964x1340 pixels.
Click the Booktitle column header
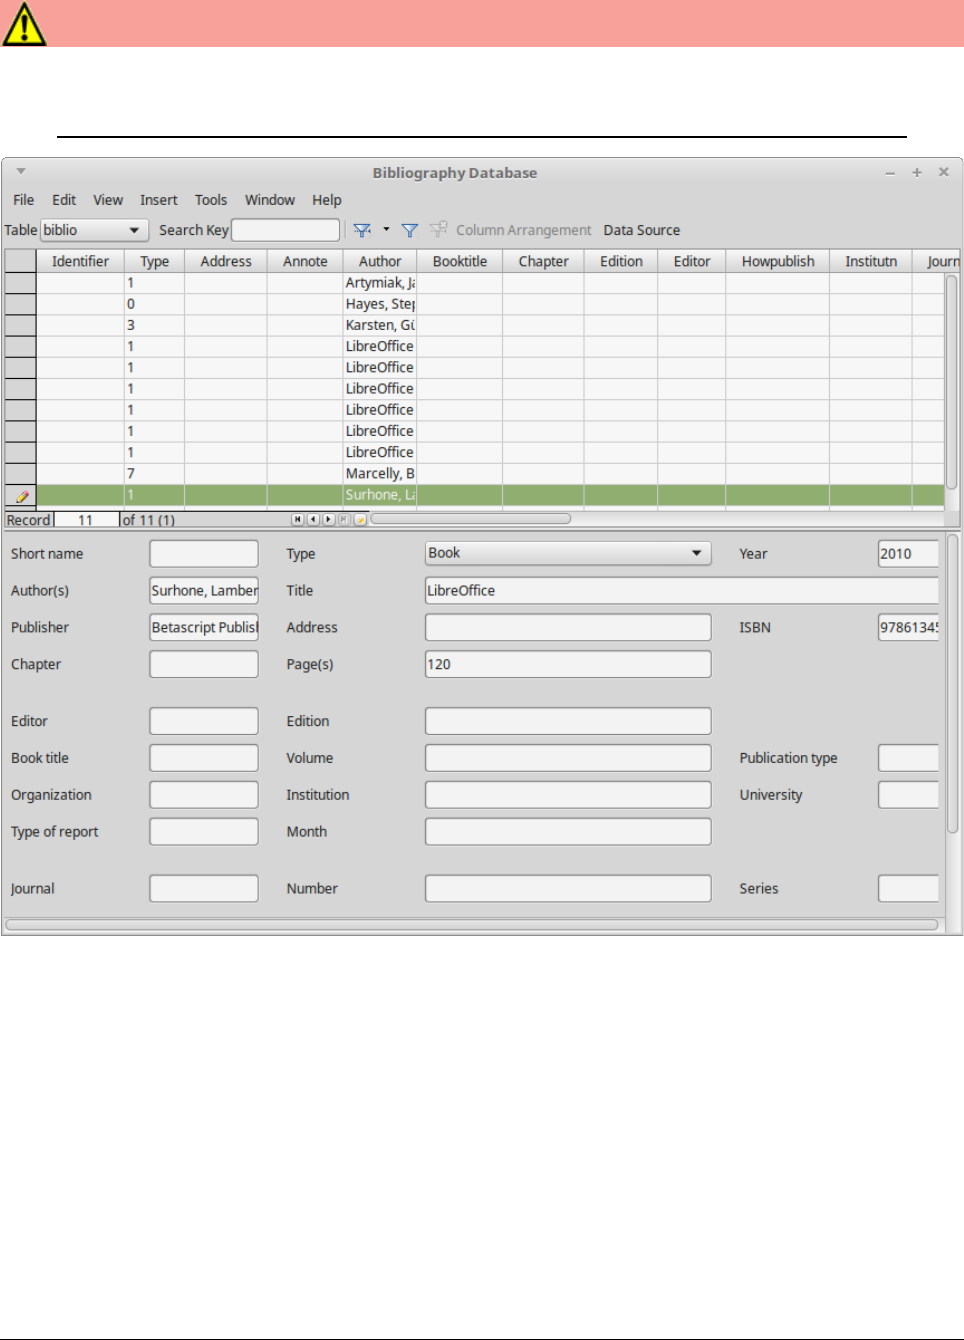pyautogui.click(x=460, y=261)
